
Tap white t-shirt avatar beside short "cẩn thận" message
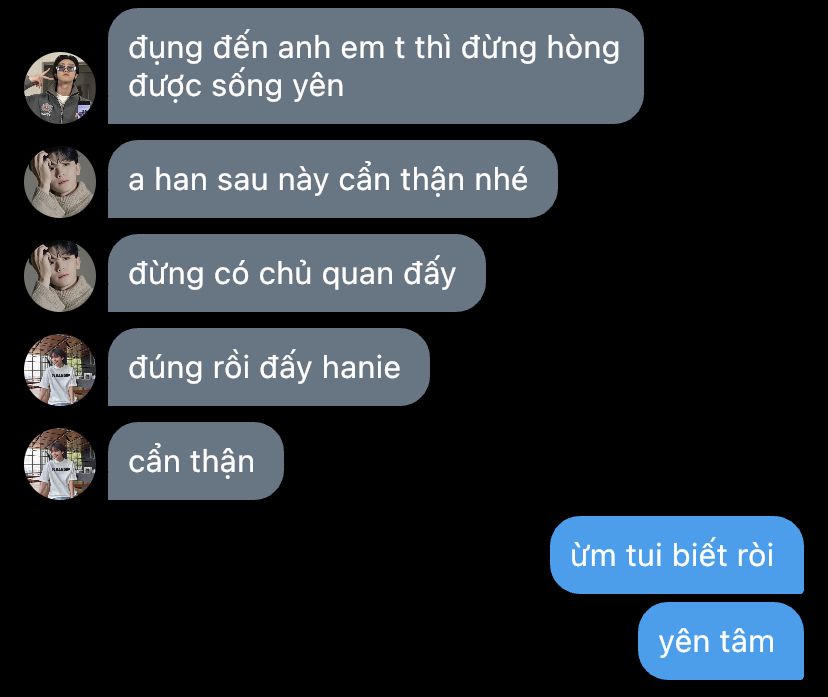tap(60, 464)
